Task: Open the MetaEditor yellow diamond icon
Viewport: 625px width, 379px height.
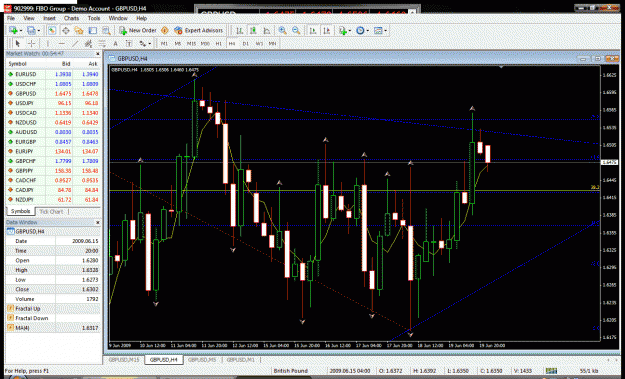Action: (165, 30)
